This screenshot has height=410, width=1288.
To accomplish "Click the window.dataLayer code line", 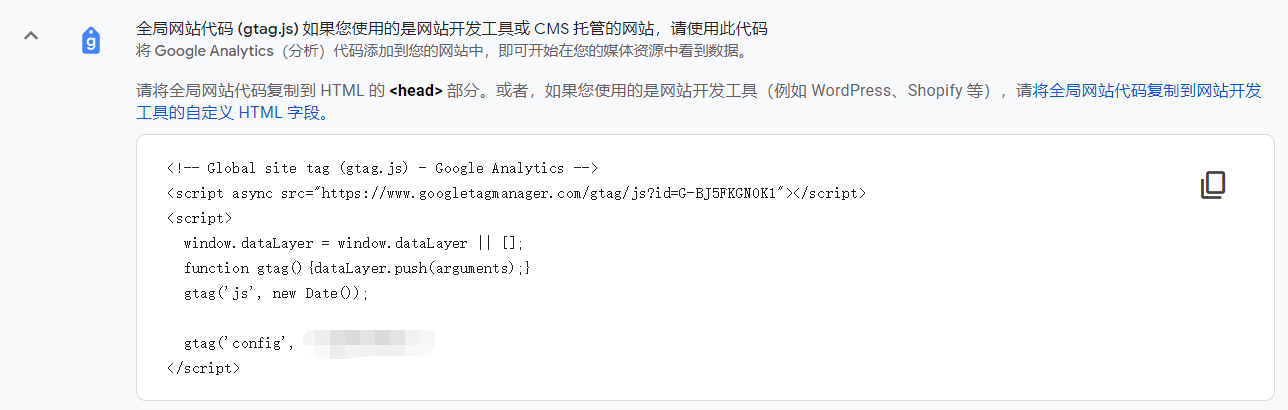I will [x=353, y=243].
